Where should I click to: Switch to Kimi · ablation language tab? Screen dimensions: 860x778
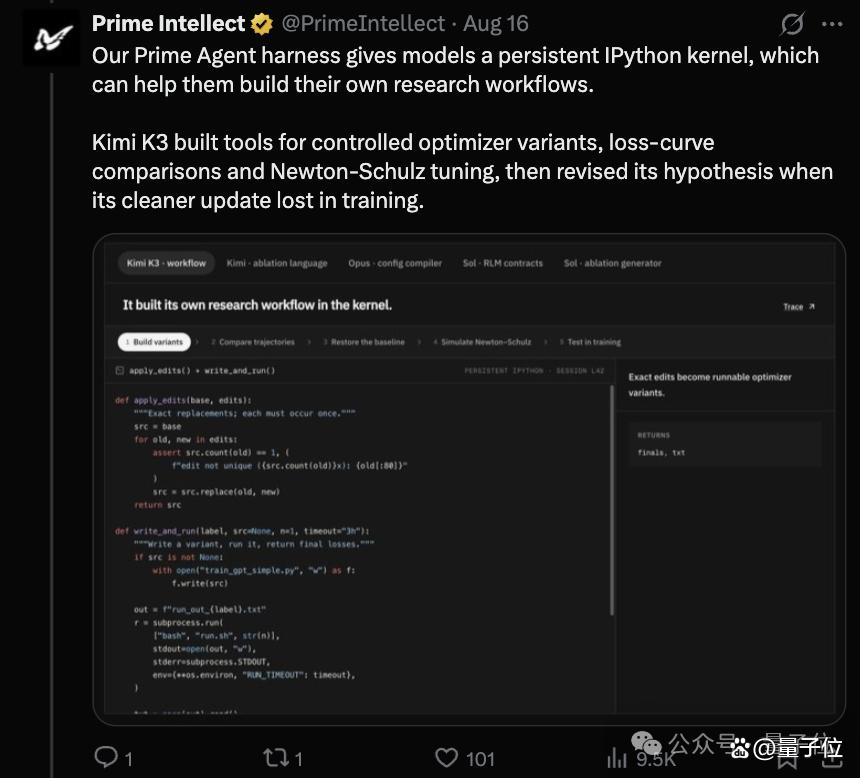point(277,263)
